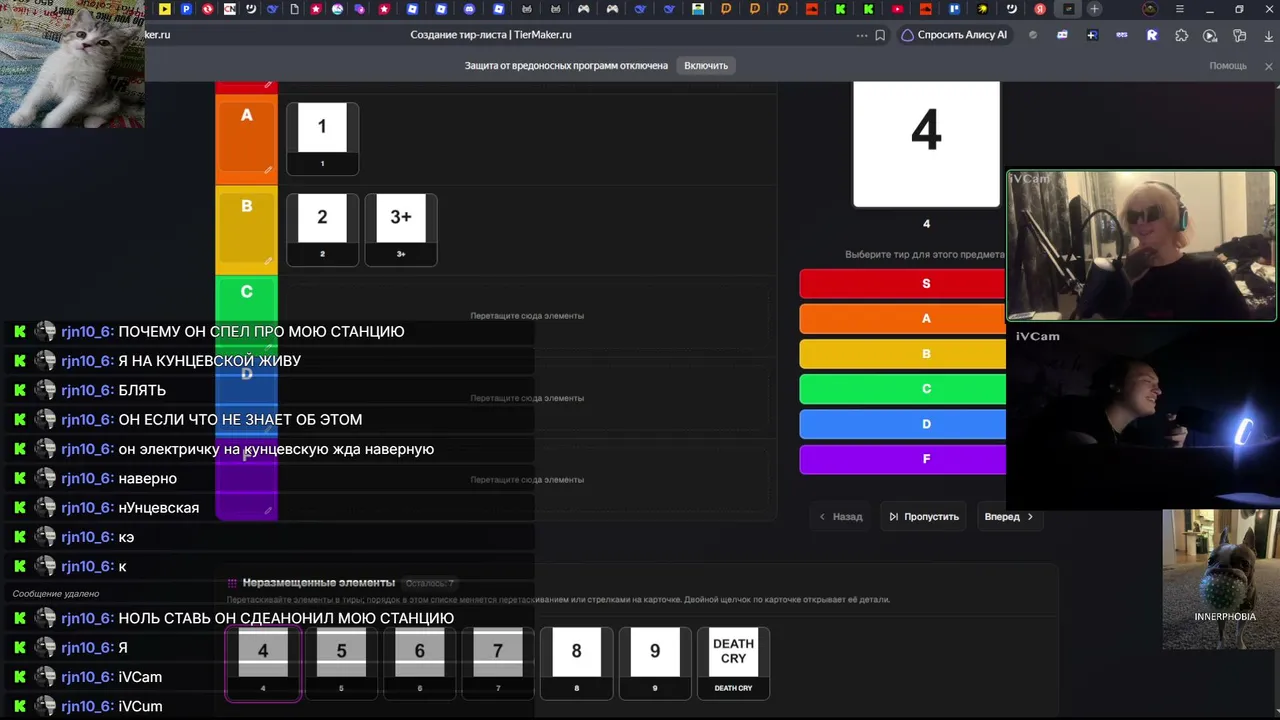Click the bookmark icon in the address bar
The height and width of the screenshot is (720, 1280).
(x=880, y=35)
